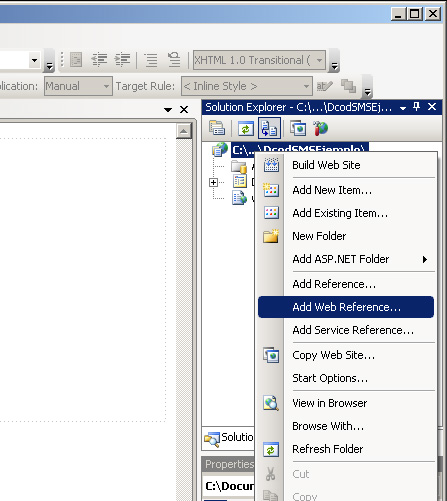Screen dimensions: 447x501
Task: Select the web.config file icon
Action: click(x=240, y=198)
